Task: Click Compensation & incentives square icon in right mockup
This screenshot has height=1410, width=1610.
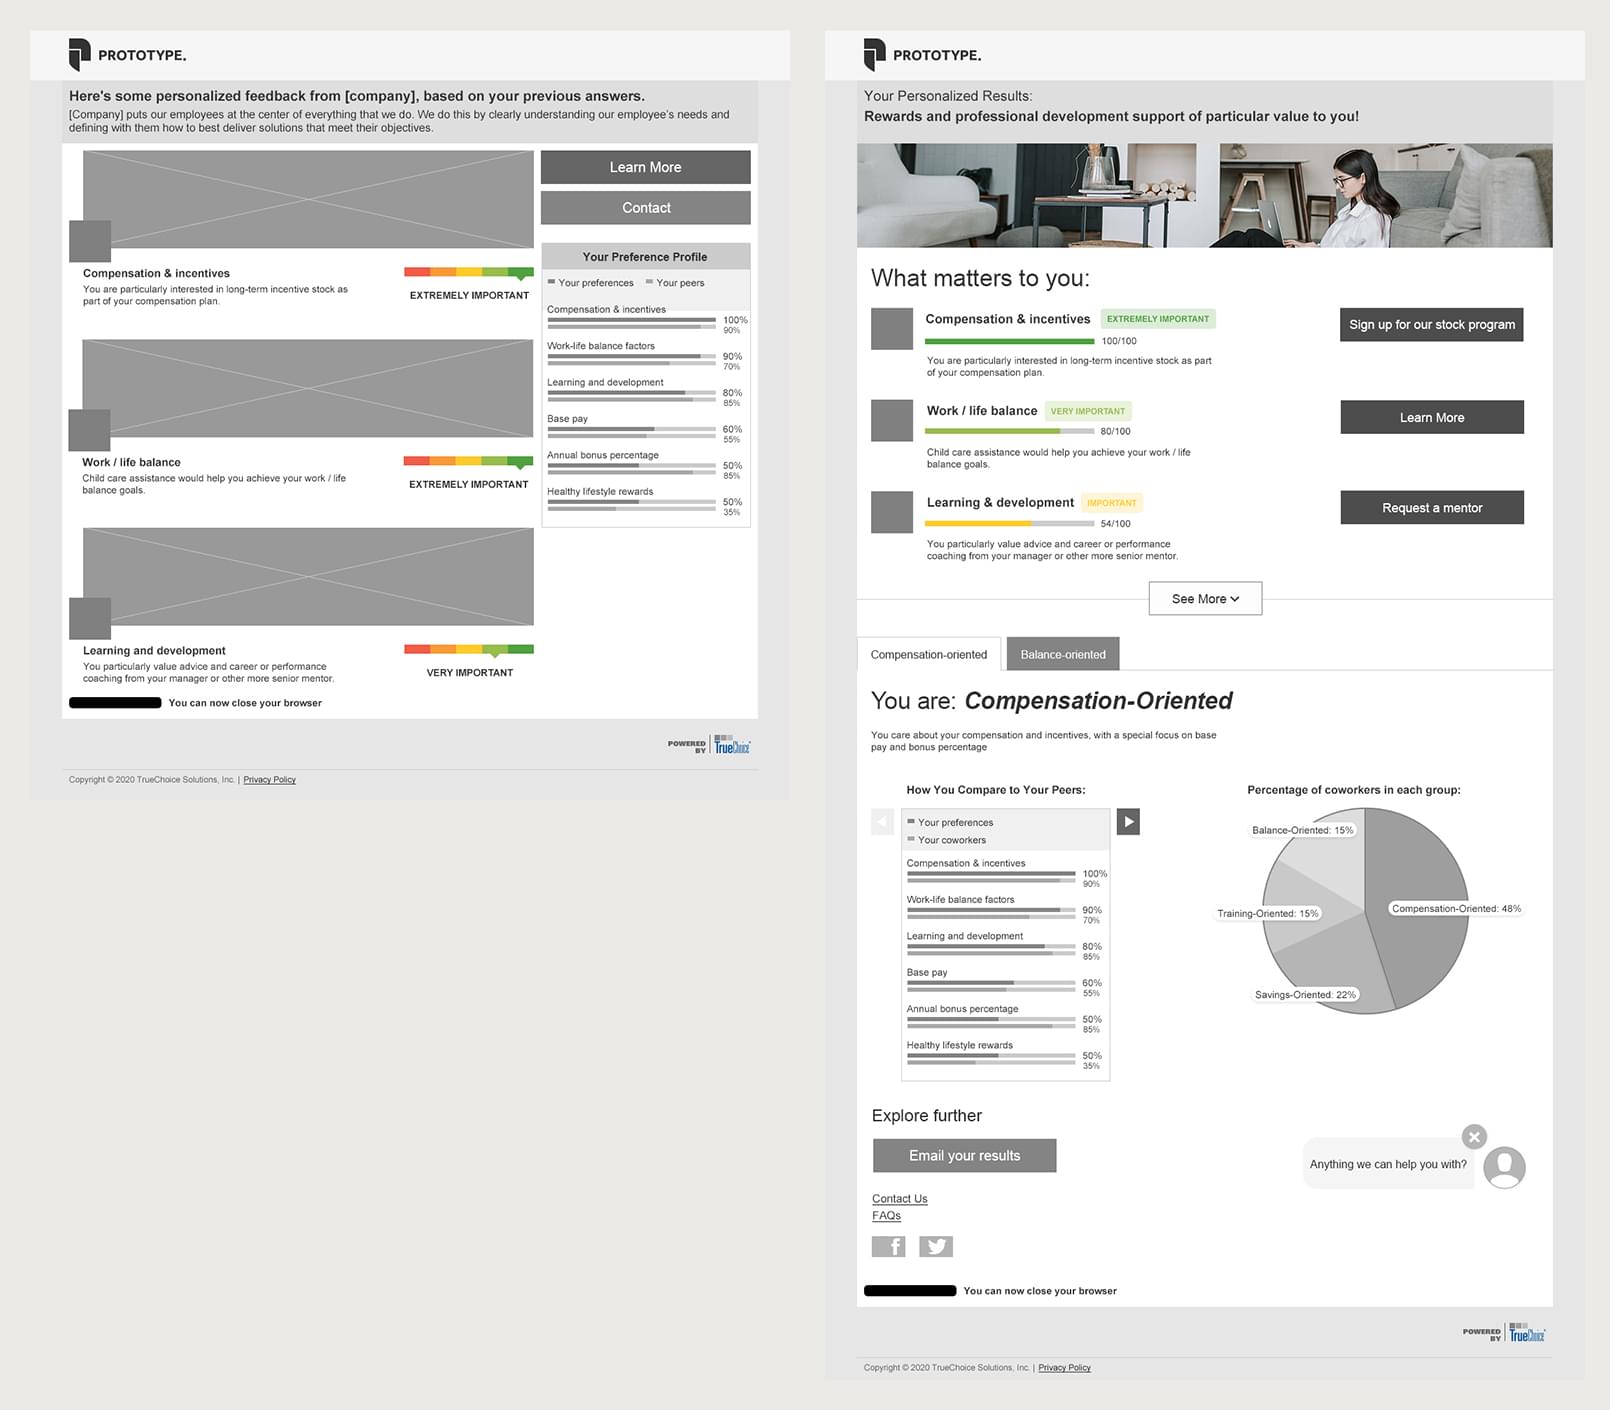Action: click(892, 329)
